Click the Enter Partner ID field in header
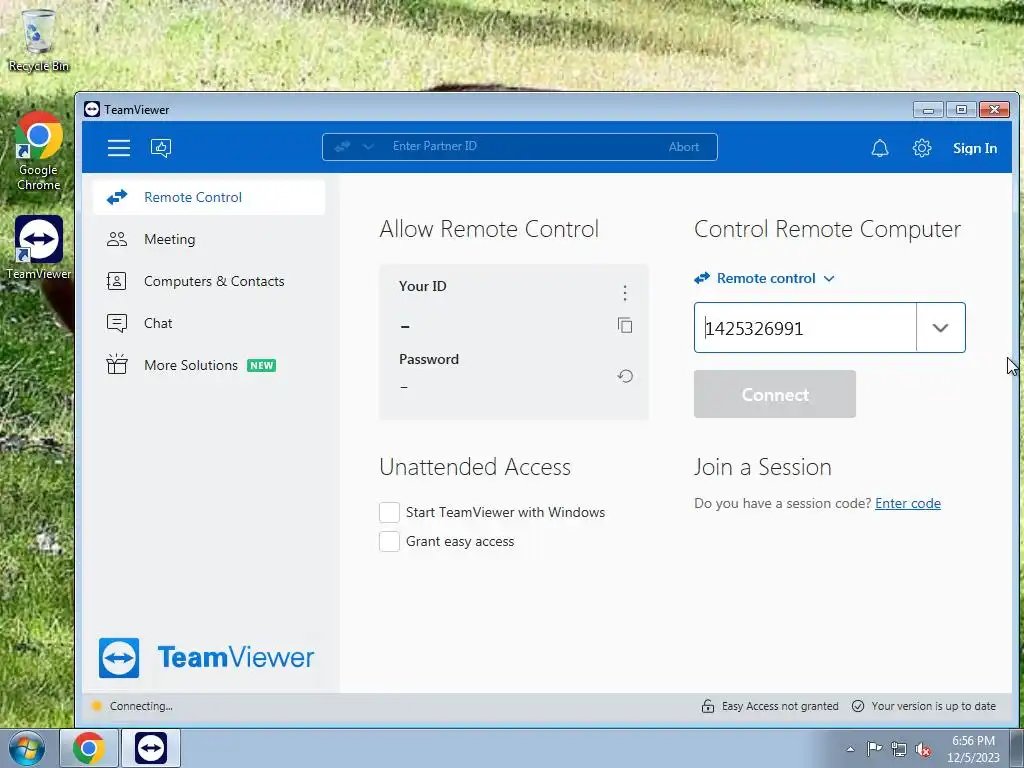Viewport: 1024px width, 768px height. (x=522, y=146)
